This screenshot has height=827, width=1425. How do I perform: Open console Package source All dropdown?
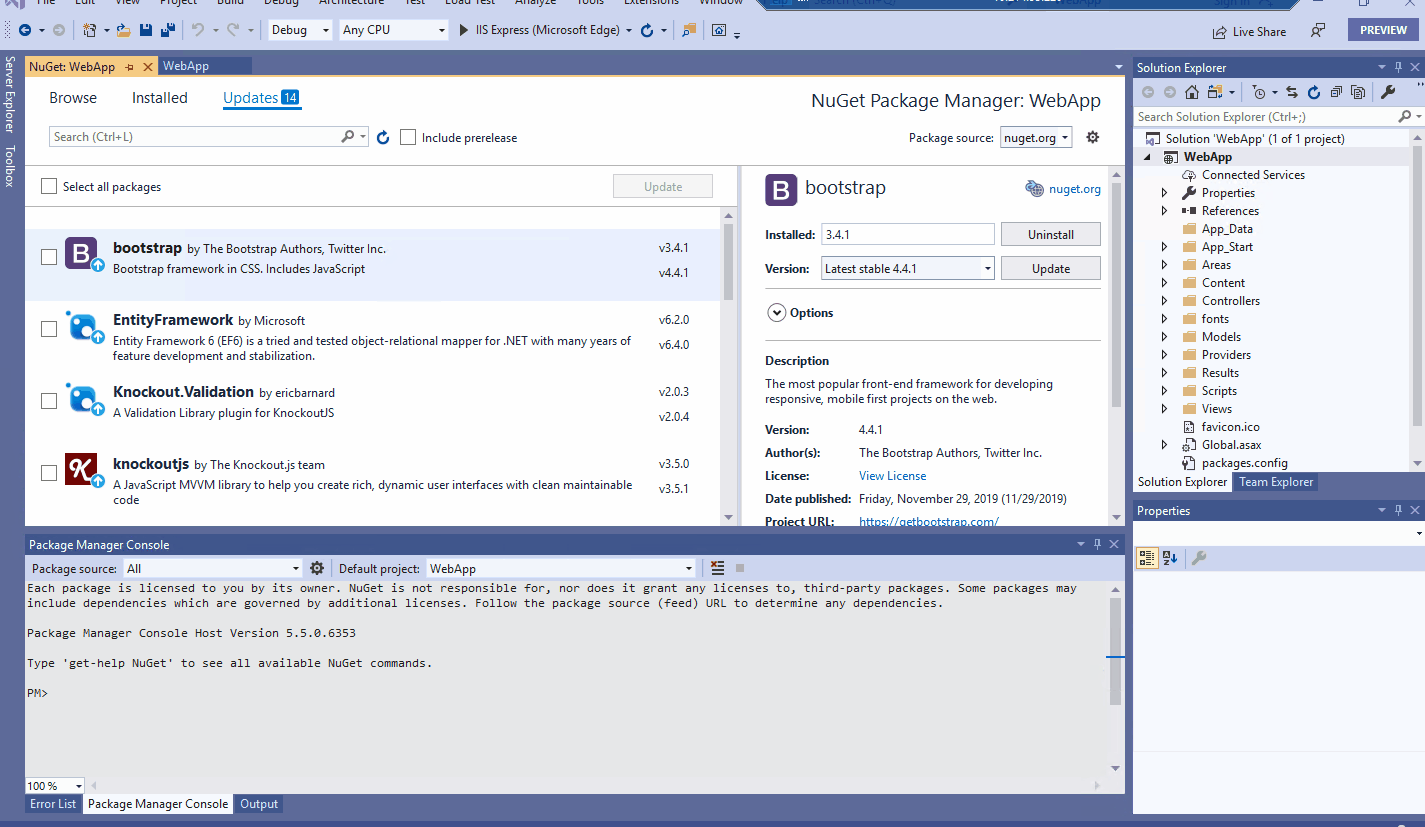point(212,568)
